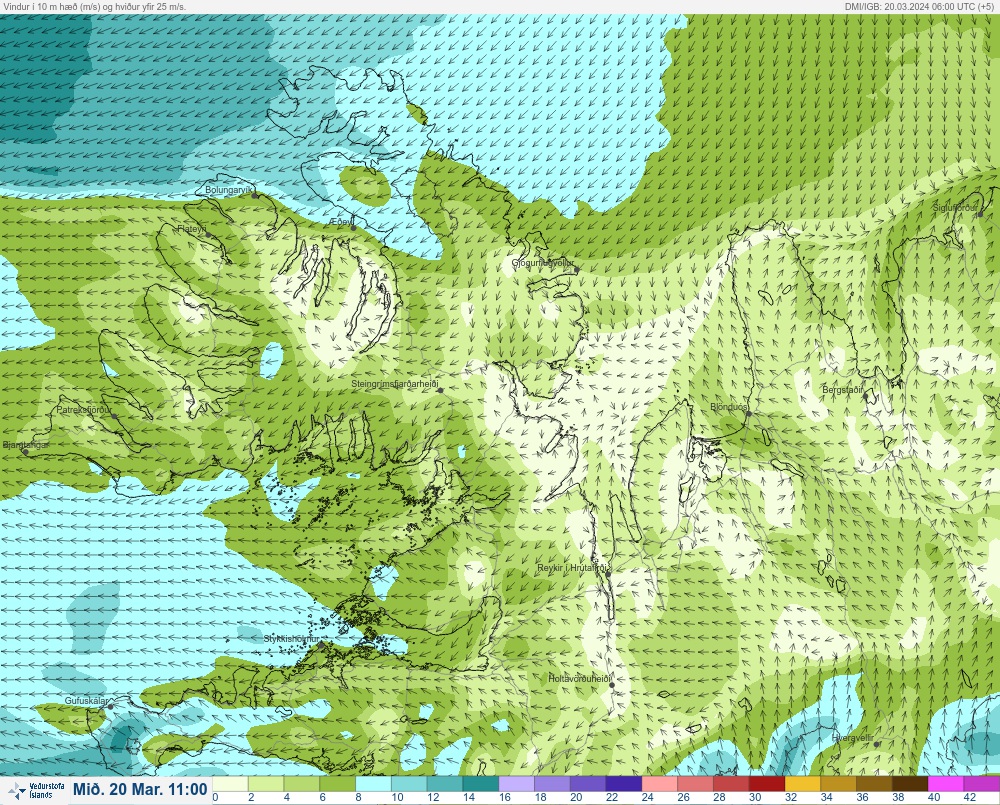Click the Holtavörðuheiði station label

click(x=580, y=679)
